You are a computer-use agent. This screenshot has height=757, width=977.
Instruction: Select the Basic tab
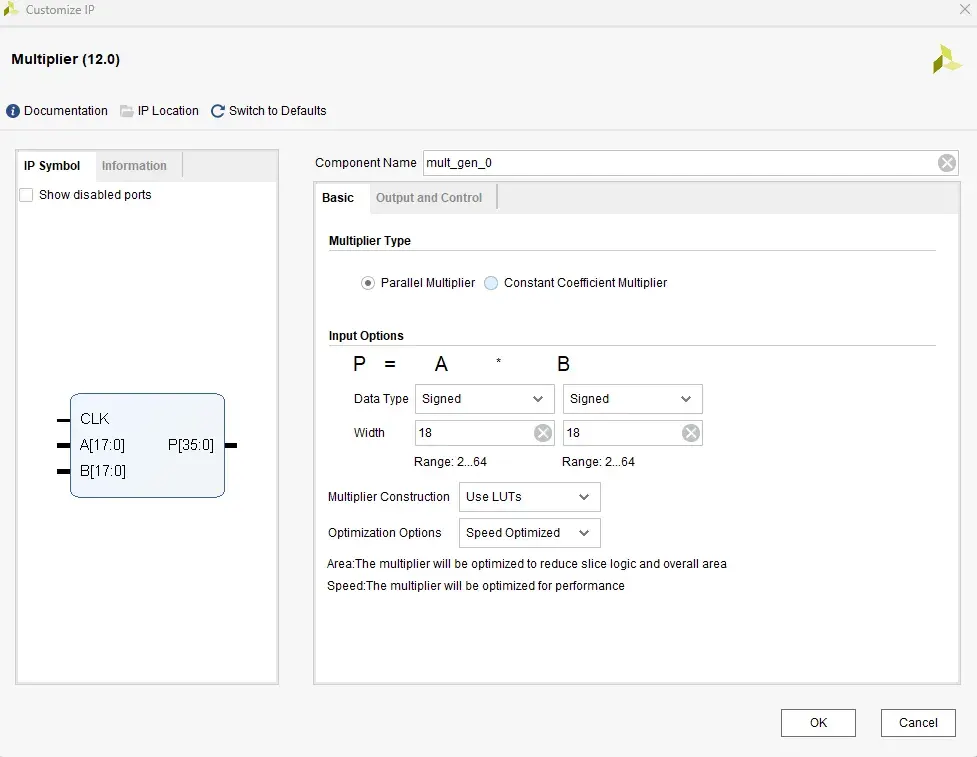(x=338, y=198)
